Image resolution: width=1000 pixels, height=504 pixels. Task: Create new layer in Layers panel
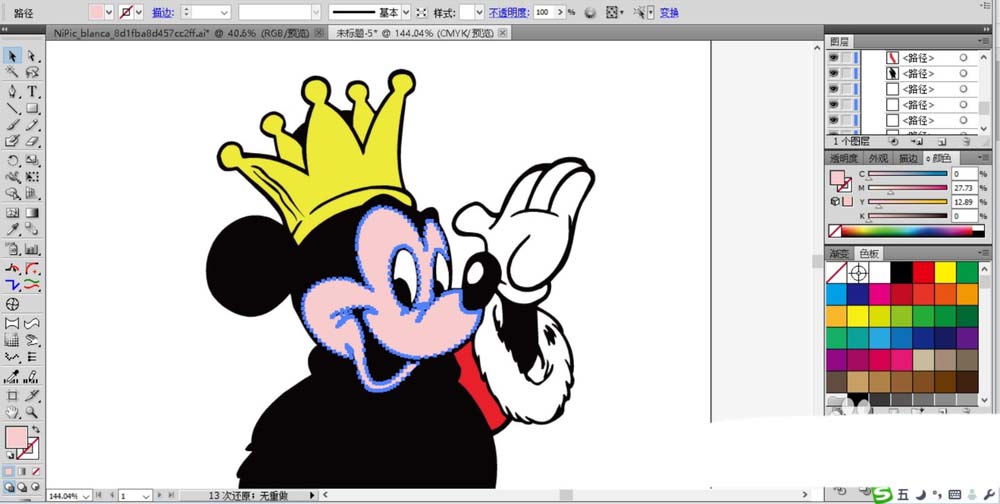pos(942,142)
